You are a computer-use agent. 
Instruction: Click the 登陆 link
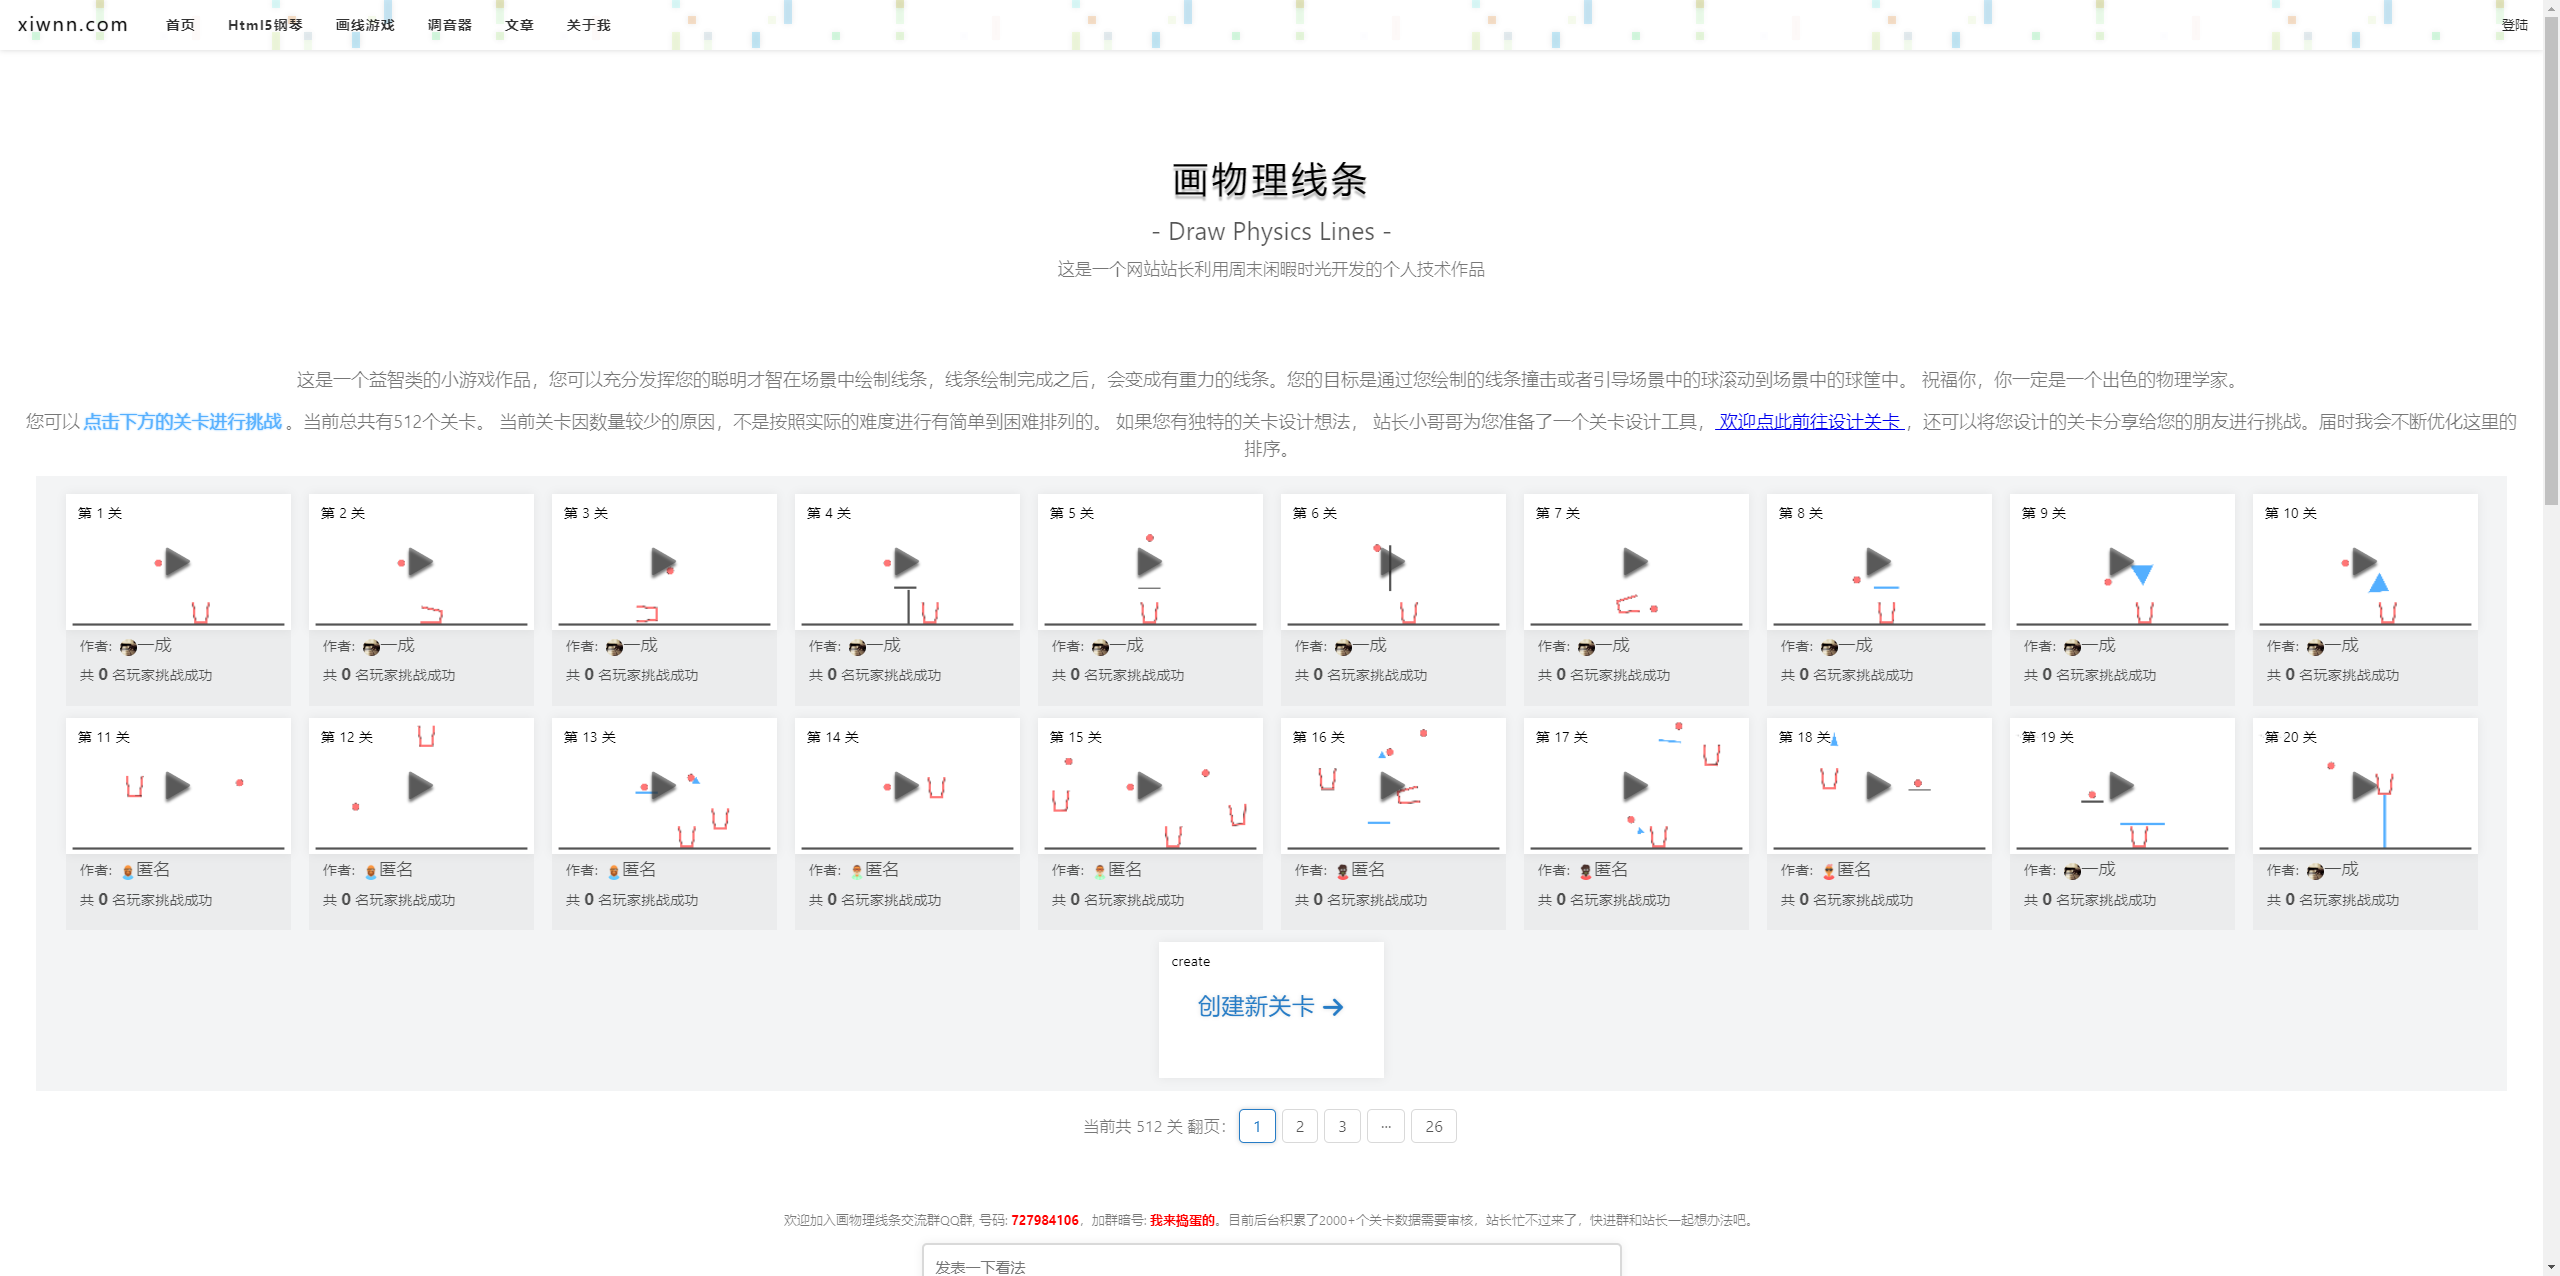(x=2515, y=24)
